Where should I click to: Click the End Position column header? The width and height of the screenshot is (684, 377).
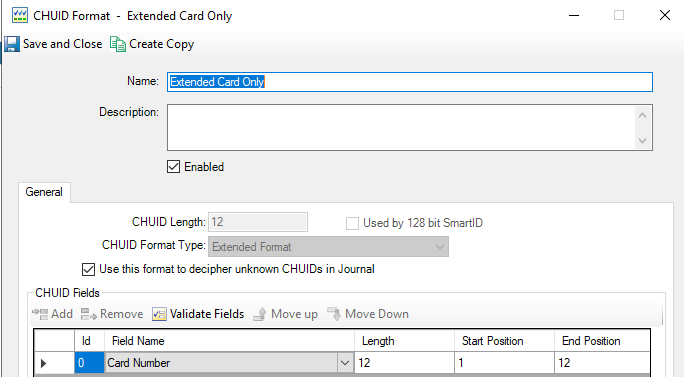(x=602, y=341)
